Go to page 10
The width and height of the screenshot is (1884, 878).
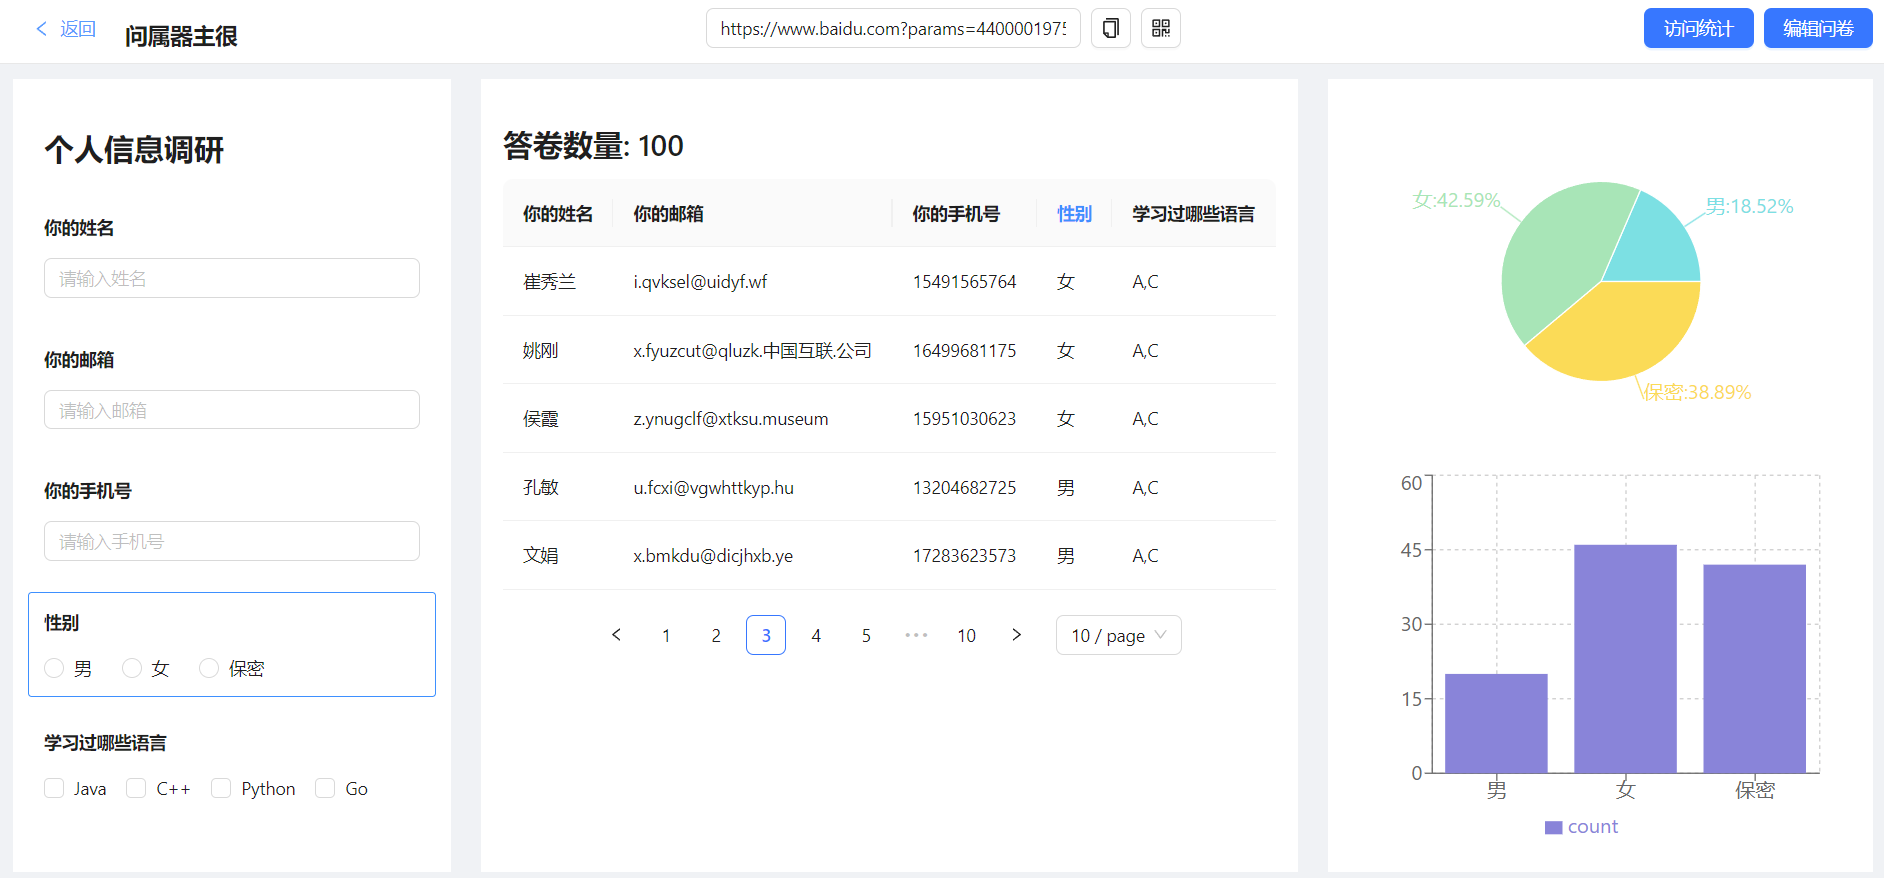966,635
